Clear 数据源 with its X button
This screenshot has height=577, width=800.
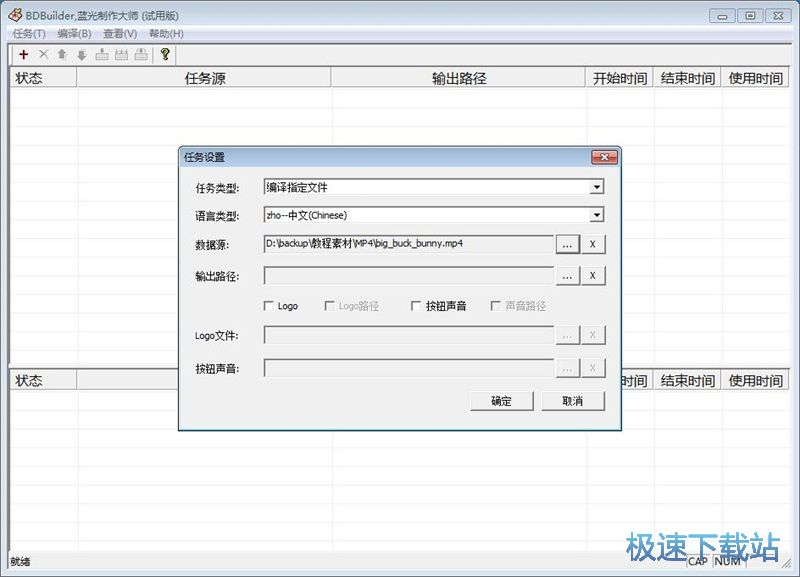(592, 244)
